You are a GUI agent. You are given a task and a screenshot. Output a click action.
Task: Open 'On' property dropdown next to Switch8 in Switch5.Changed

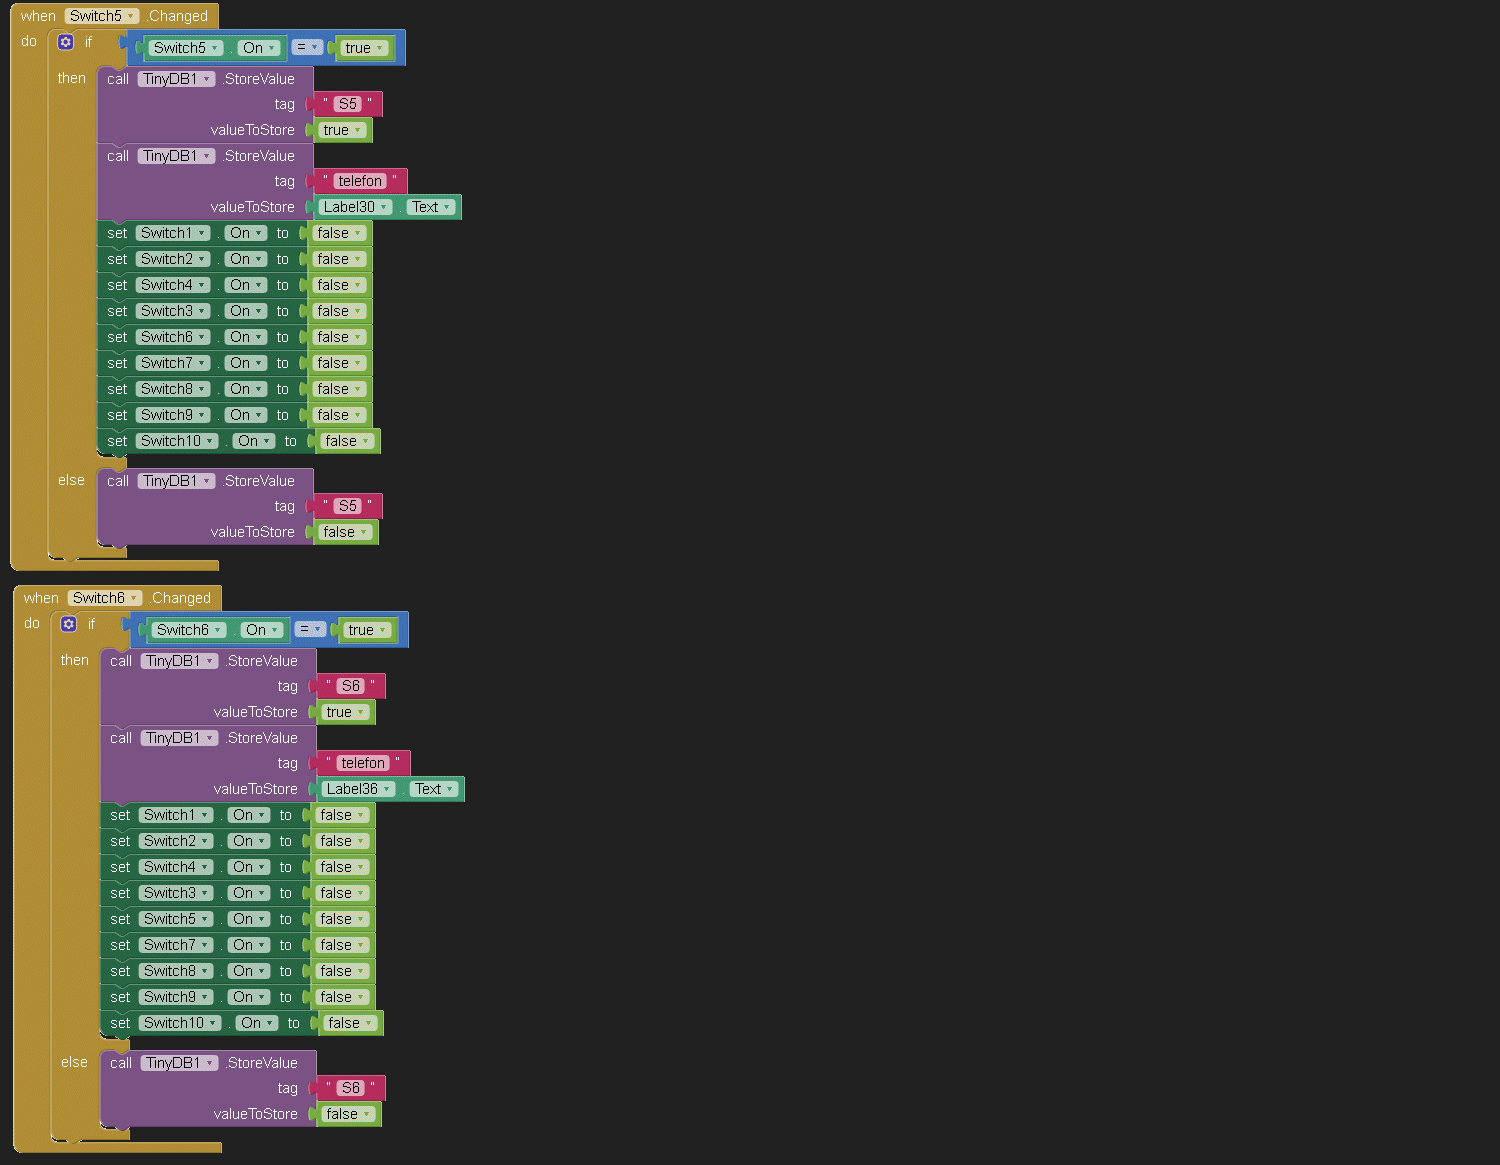point(245,389)
